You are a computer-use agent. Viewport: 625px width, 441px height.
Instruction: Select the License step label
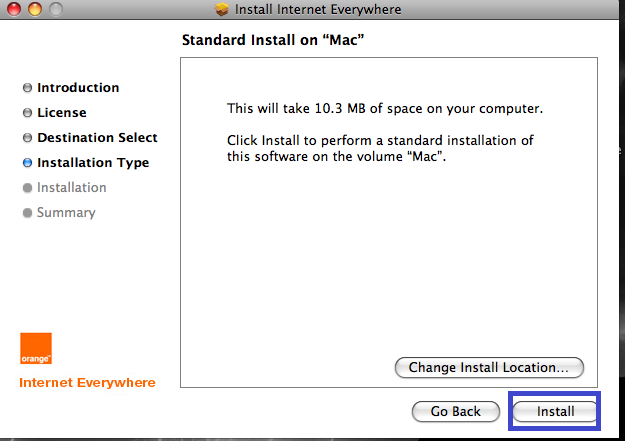pos(62,112)
